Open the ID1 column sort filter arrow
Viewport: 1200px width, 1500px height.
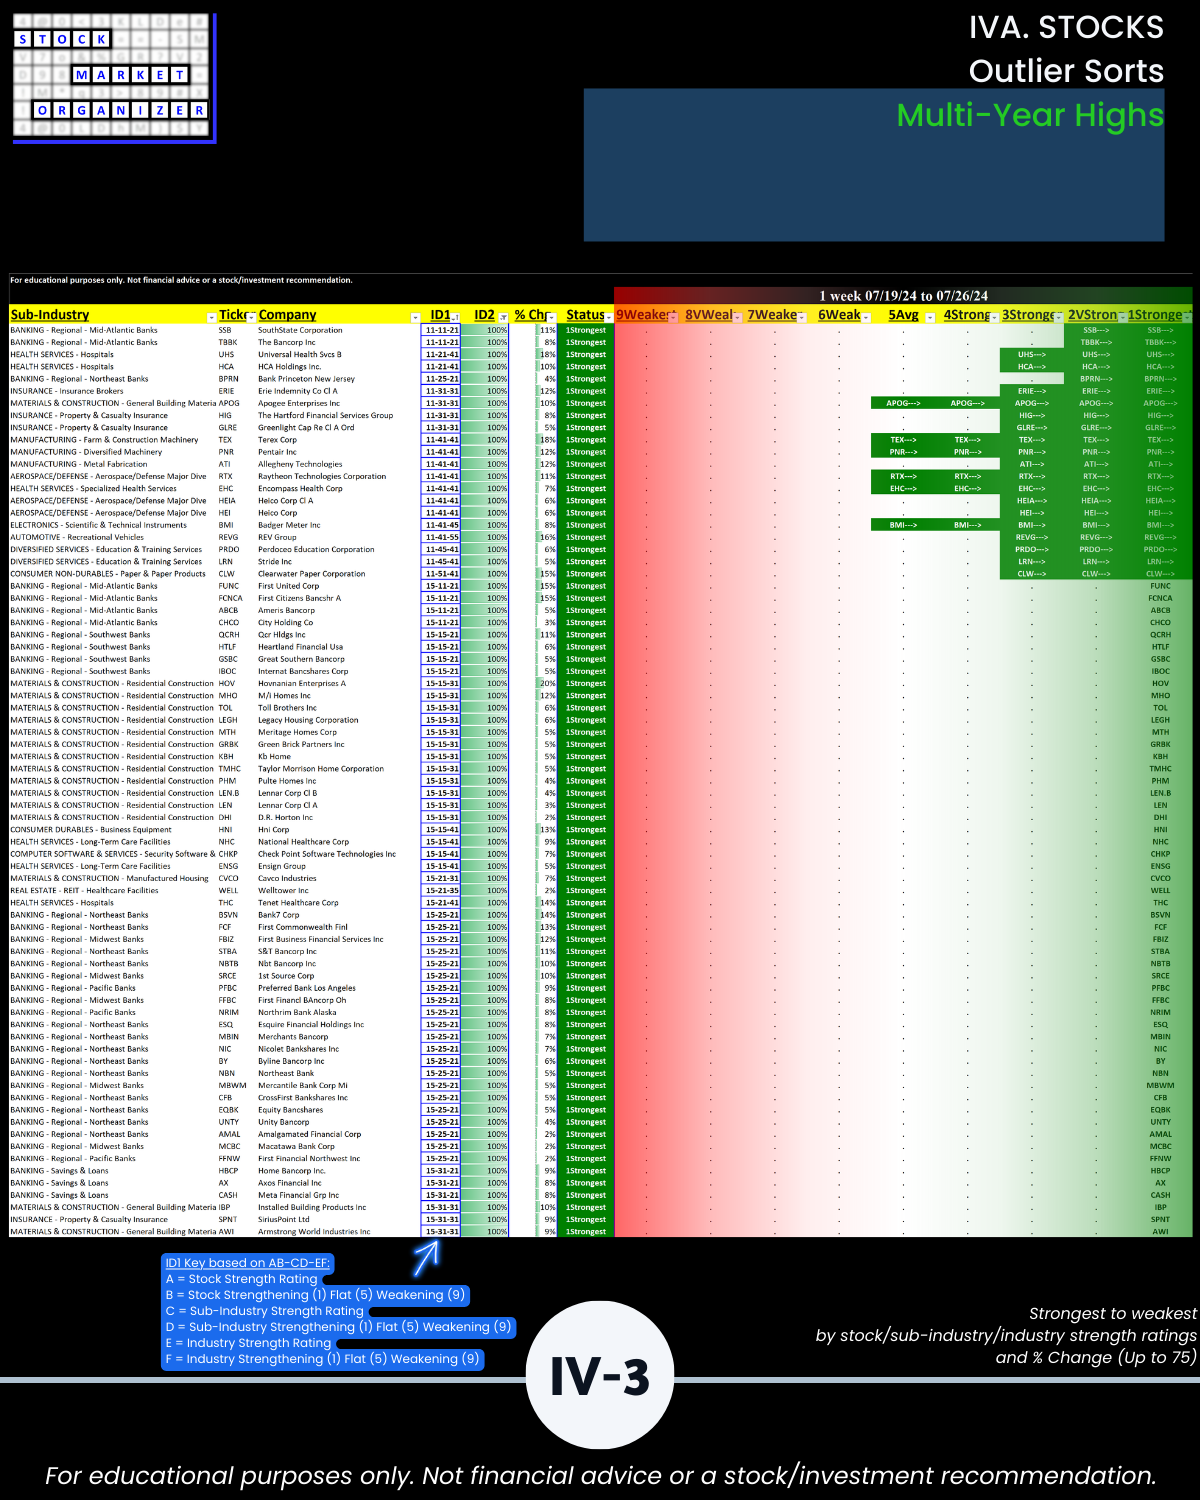(456, 317)
